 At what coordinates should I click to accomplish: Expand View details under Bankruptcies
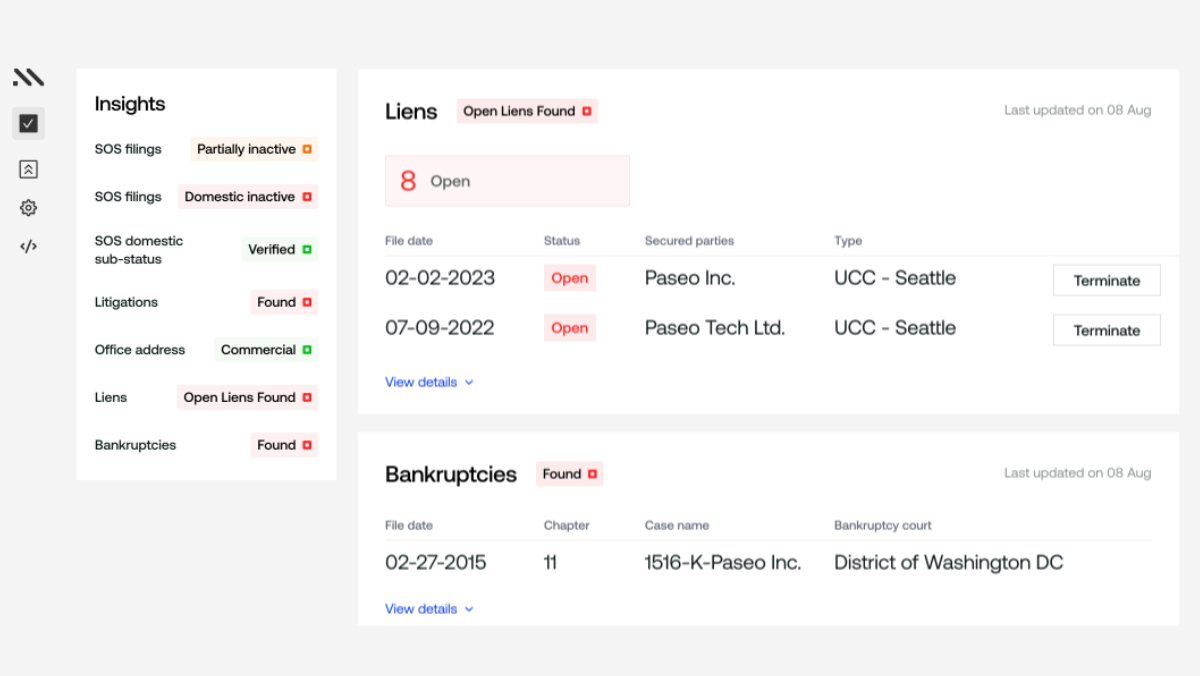click(x=421, y=609)
